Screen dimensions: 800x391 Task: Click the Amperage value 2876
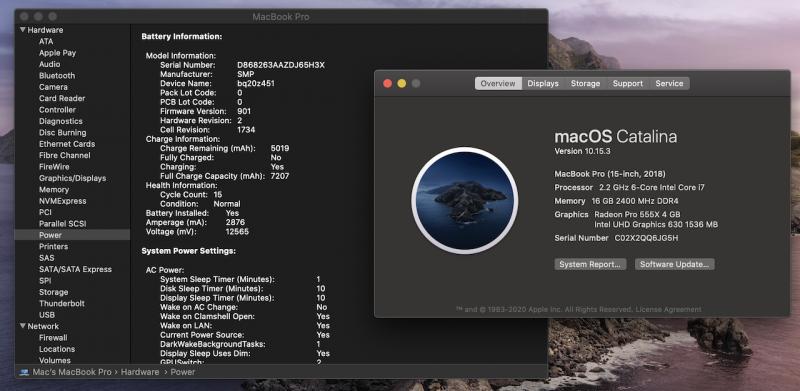pyautogui.click(x=235, y=223)
